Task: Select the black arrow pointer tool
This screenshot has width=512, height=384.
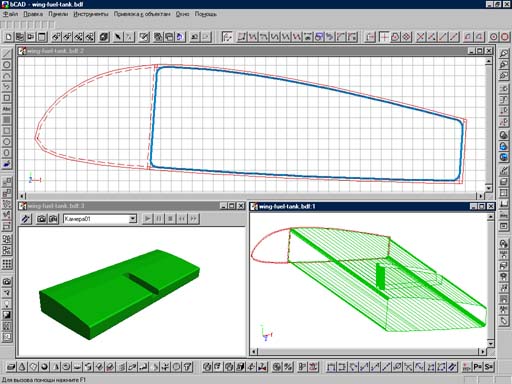Action: 118,37
